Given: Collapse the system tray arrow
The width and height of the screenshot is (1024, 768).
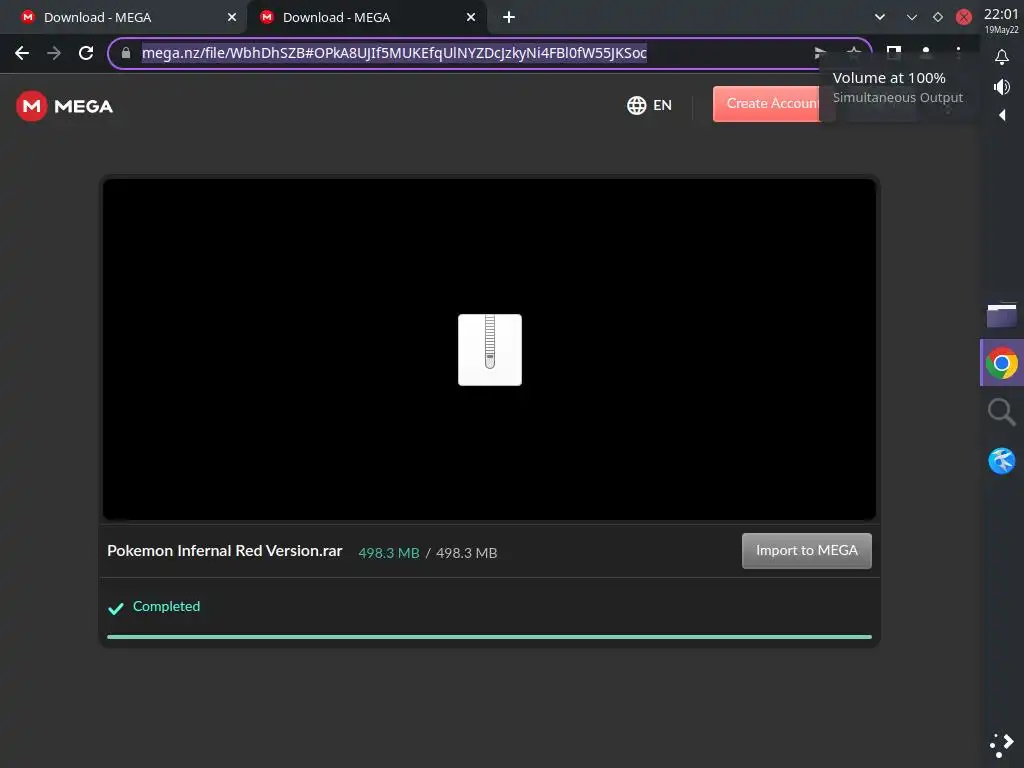Looking at the screenshot, I should 1002,116.
